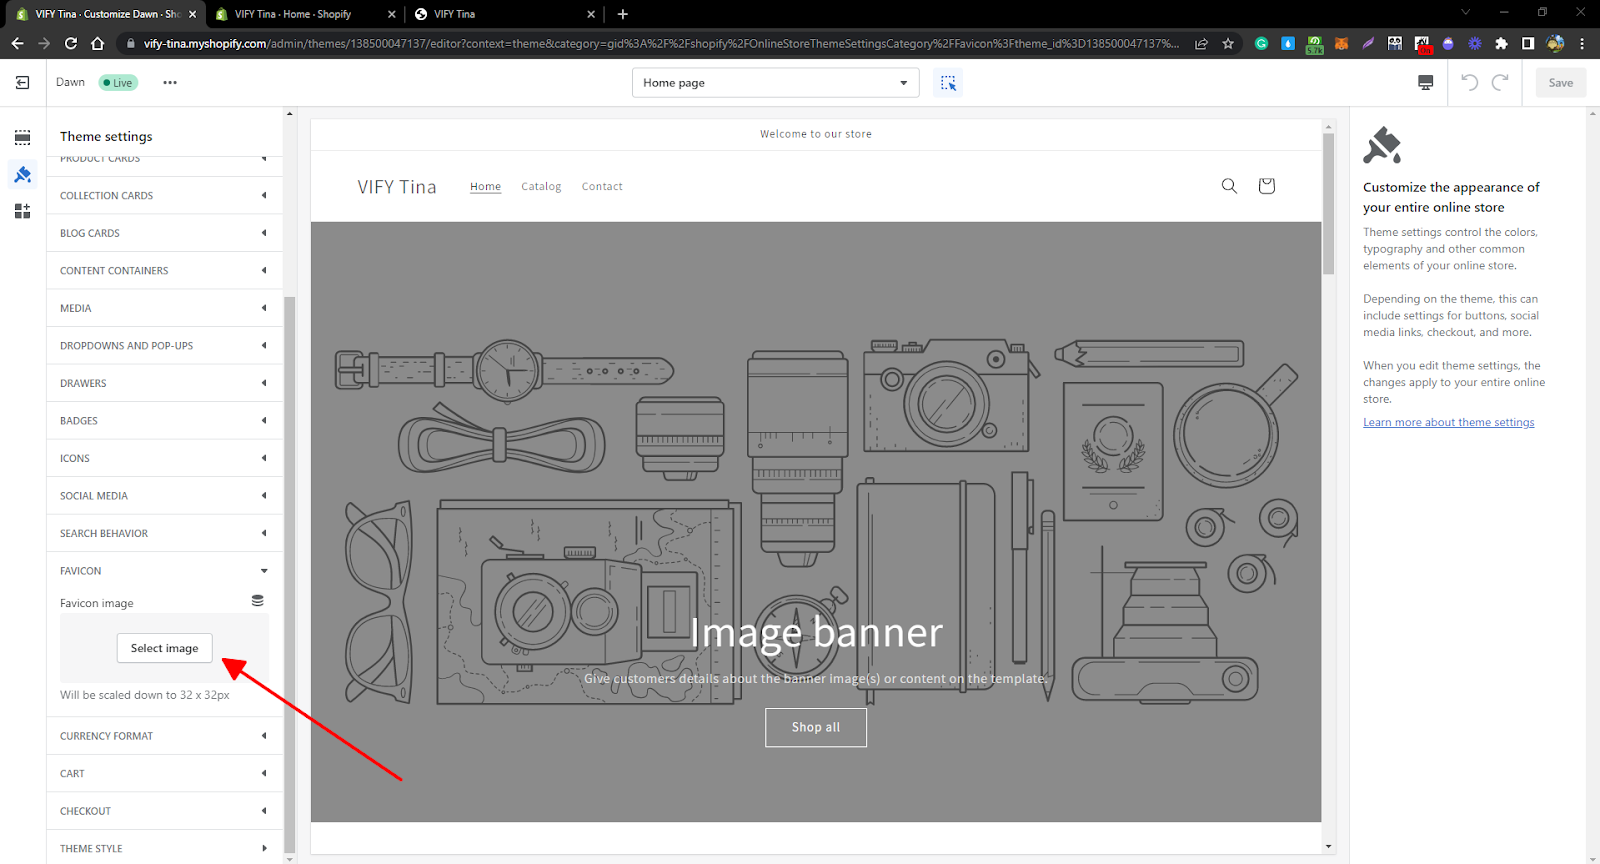Toggle the browser side panel icon
This screenshot has height=864, width=1600.
[x=1528, y=43]
